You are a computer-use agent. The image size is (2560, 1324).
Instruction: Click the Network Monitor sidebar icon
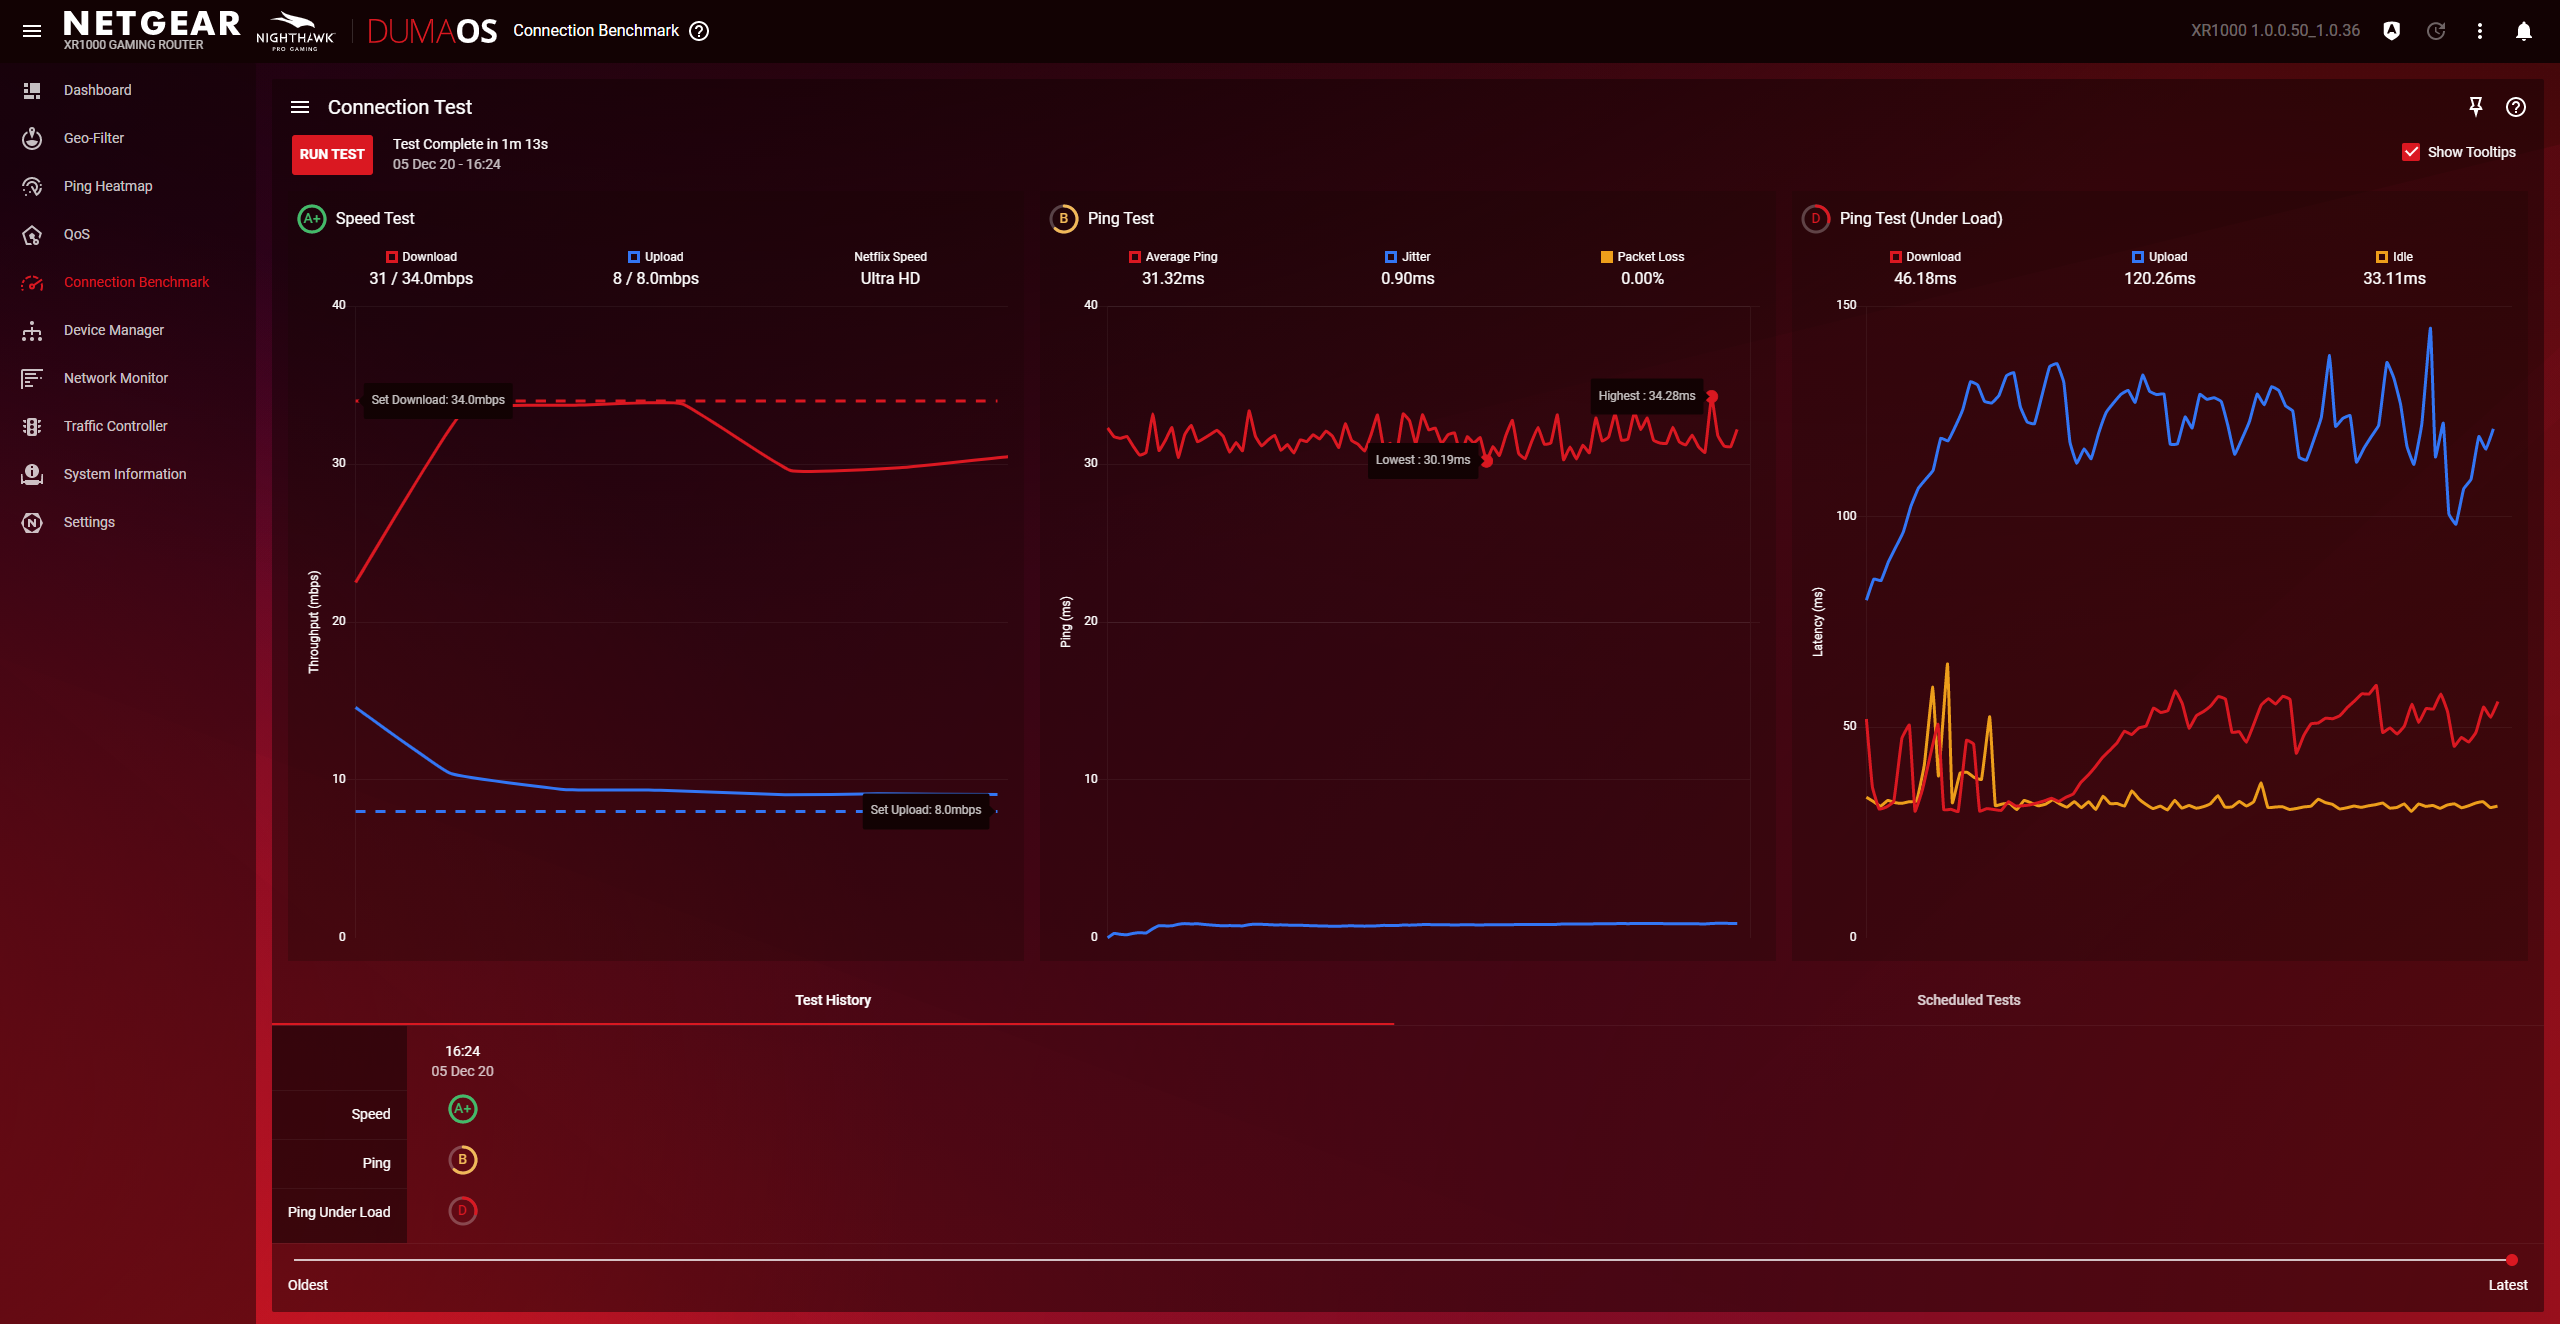[32, 378]
